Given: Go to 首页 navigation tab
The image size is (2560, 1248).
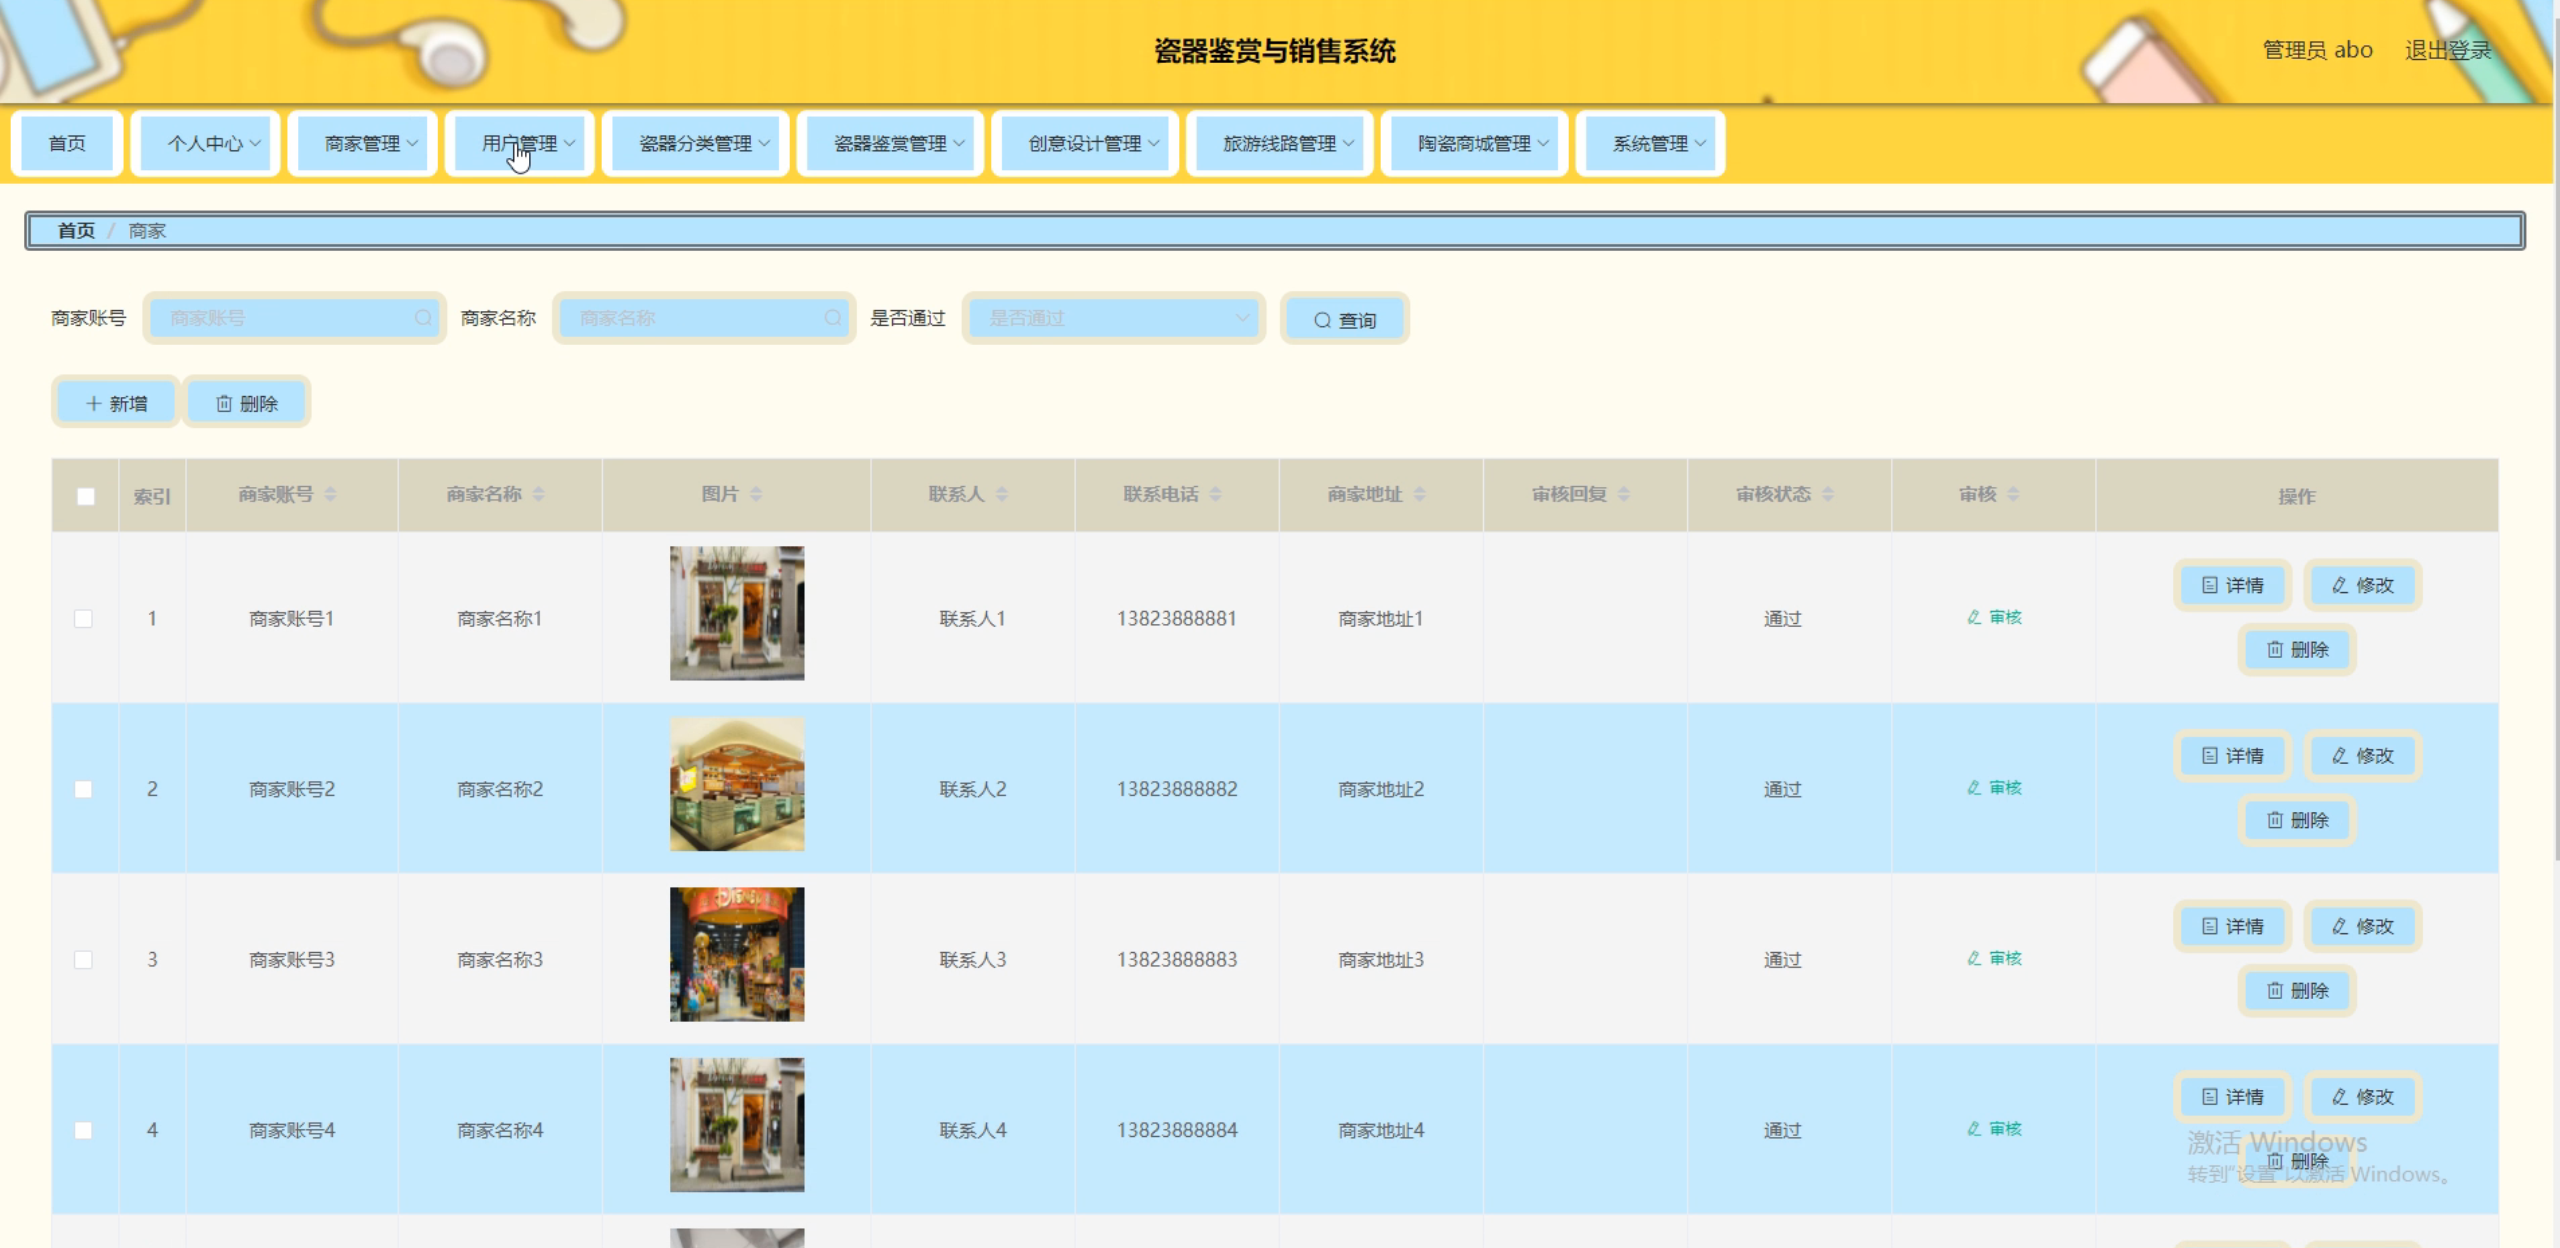Looking at the screenshot, I should (67, 144).
